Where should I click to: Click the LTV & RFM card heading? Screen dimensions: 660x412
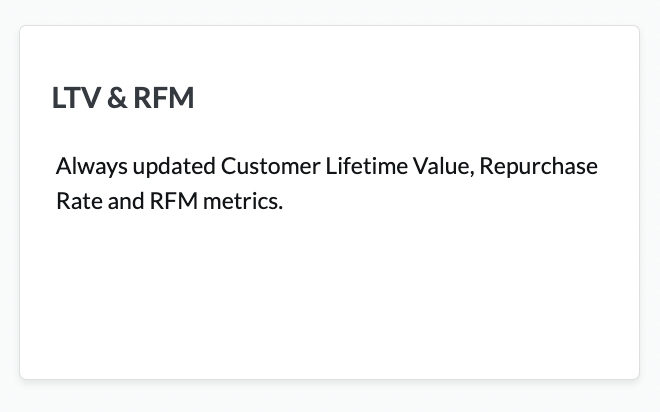[123, 99]
